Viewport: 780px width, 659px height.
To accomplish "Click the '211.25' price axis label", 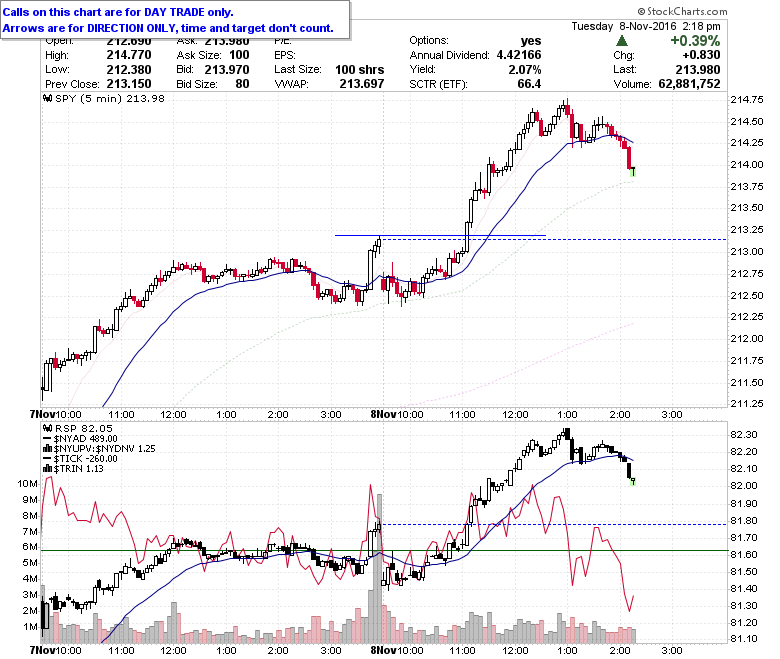I will (x=747, y=403).
